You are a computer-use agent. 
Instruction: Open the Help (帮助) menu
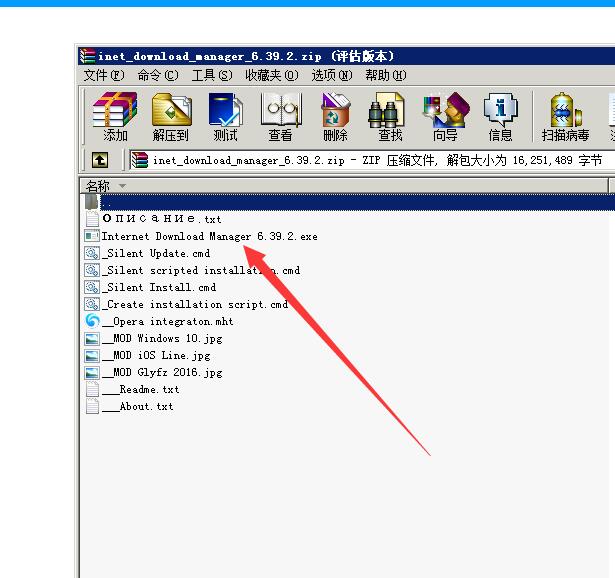[385, 75]
